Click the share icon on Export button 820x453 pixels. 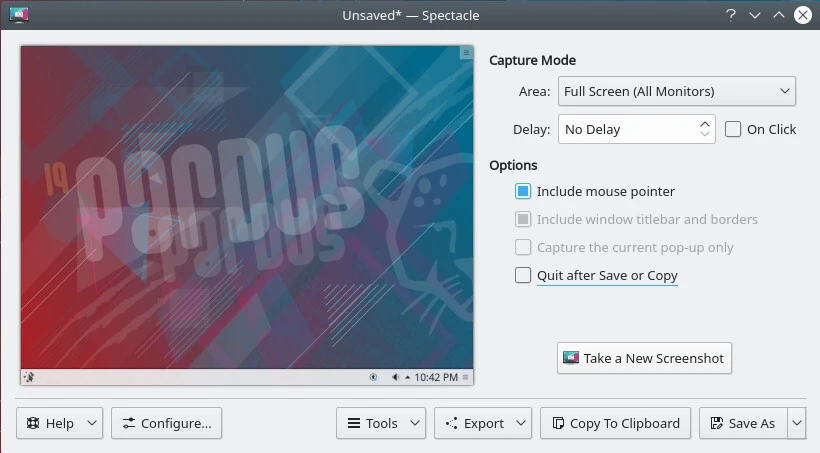[x=451, y=423]
